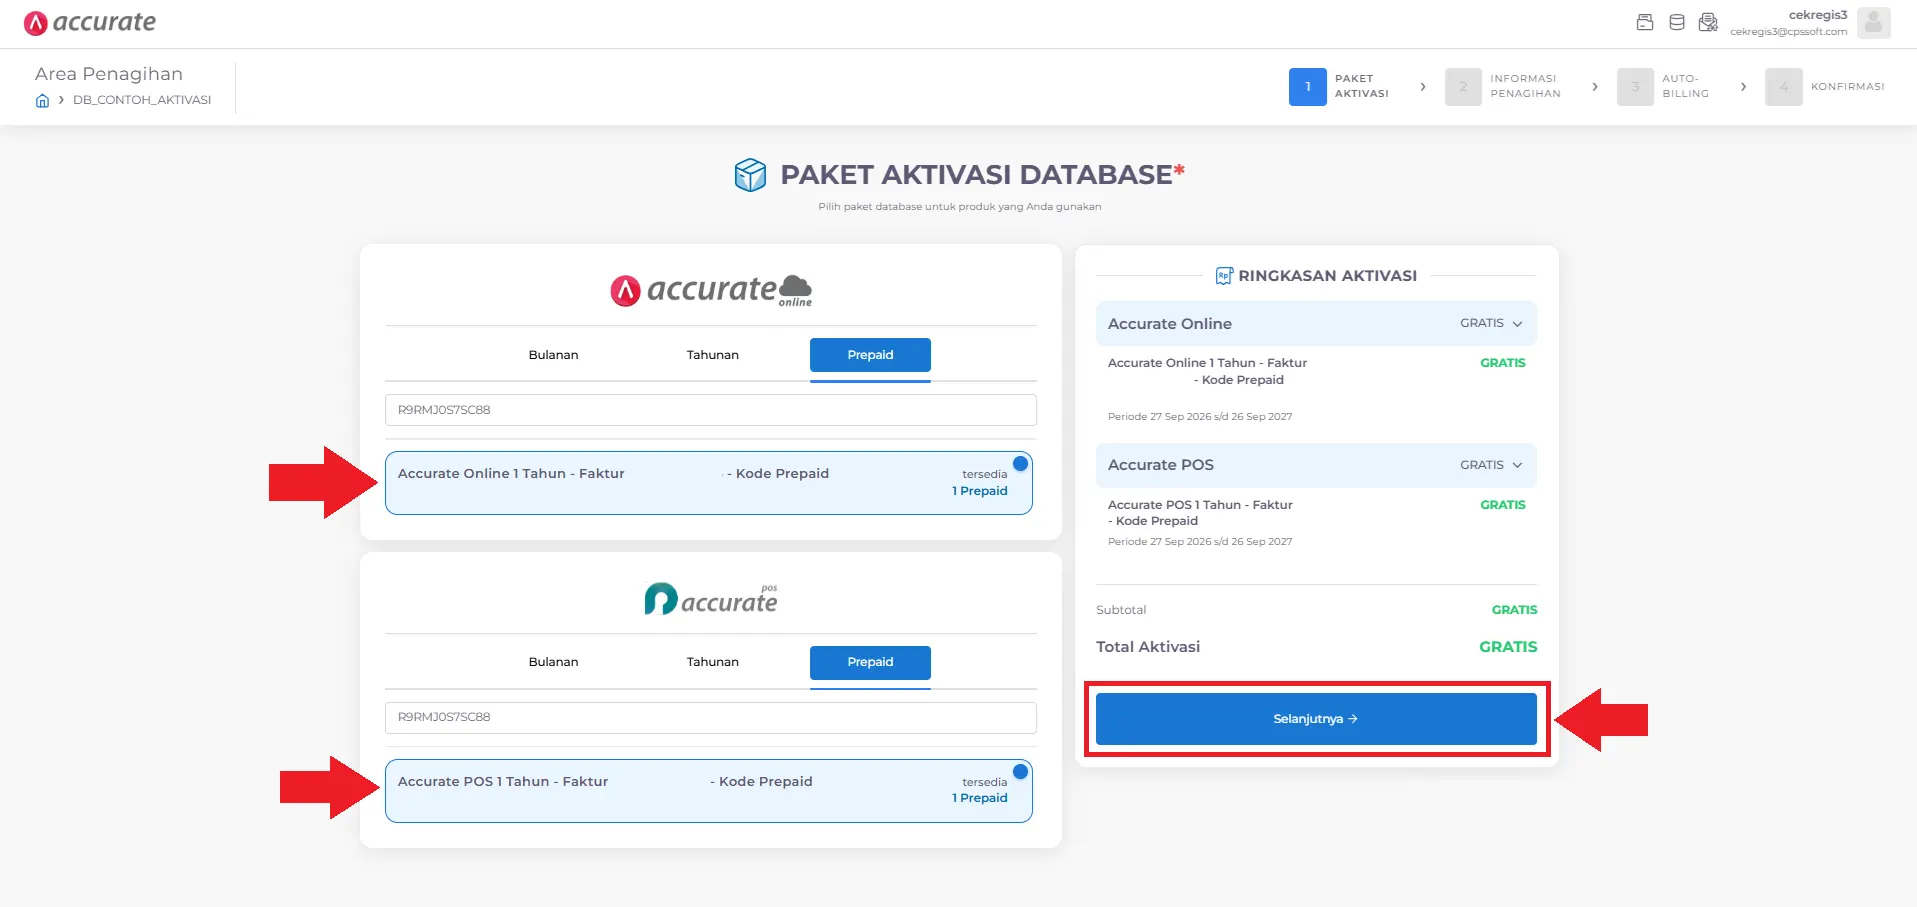
Task: Click the cekregis3@cpssoft.com email text
Action: point(1789,32)
